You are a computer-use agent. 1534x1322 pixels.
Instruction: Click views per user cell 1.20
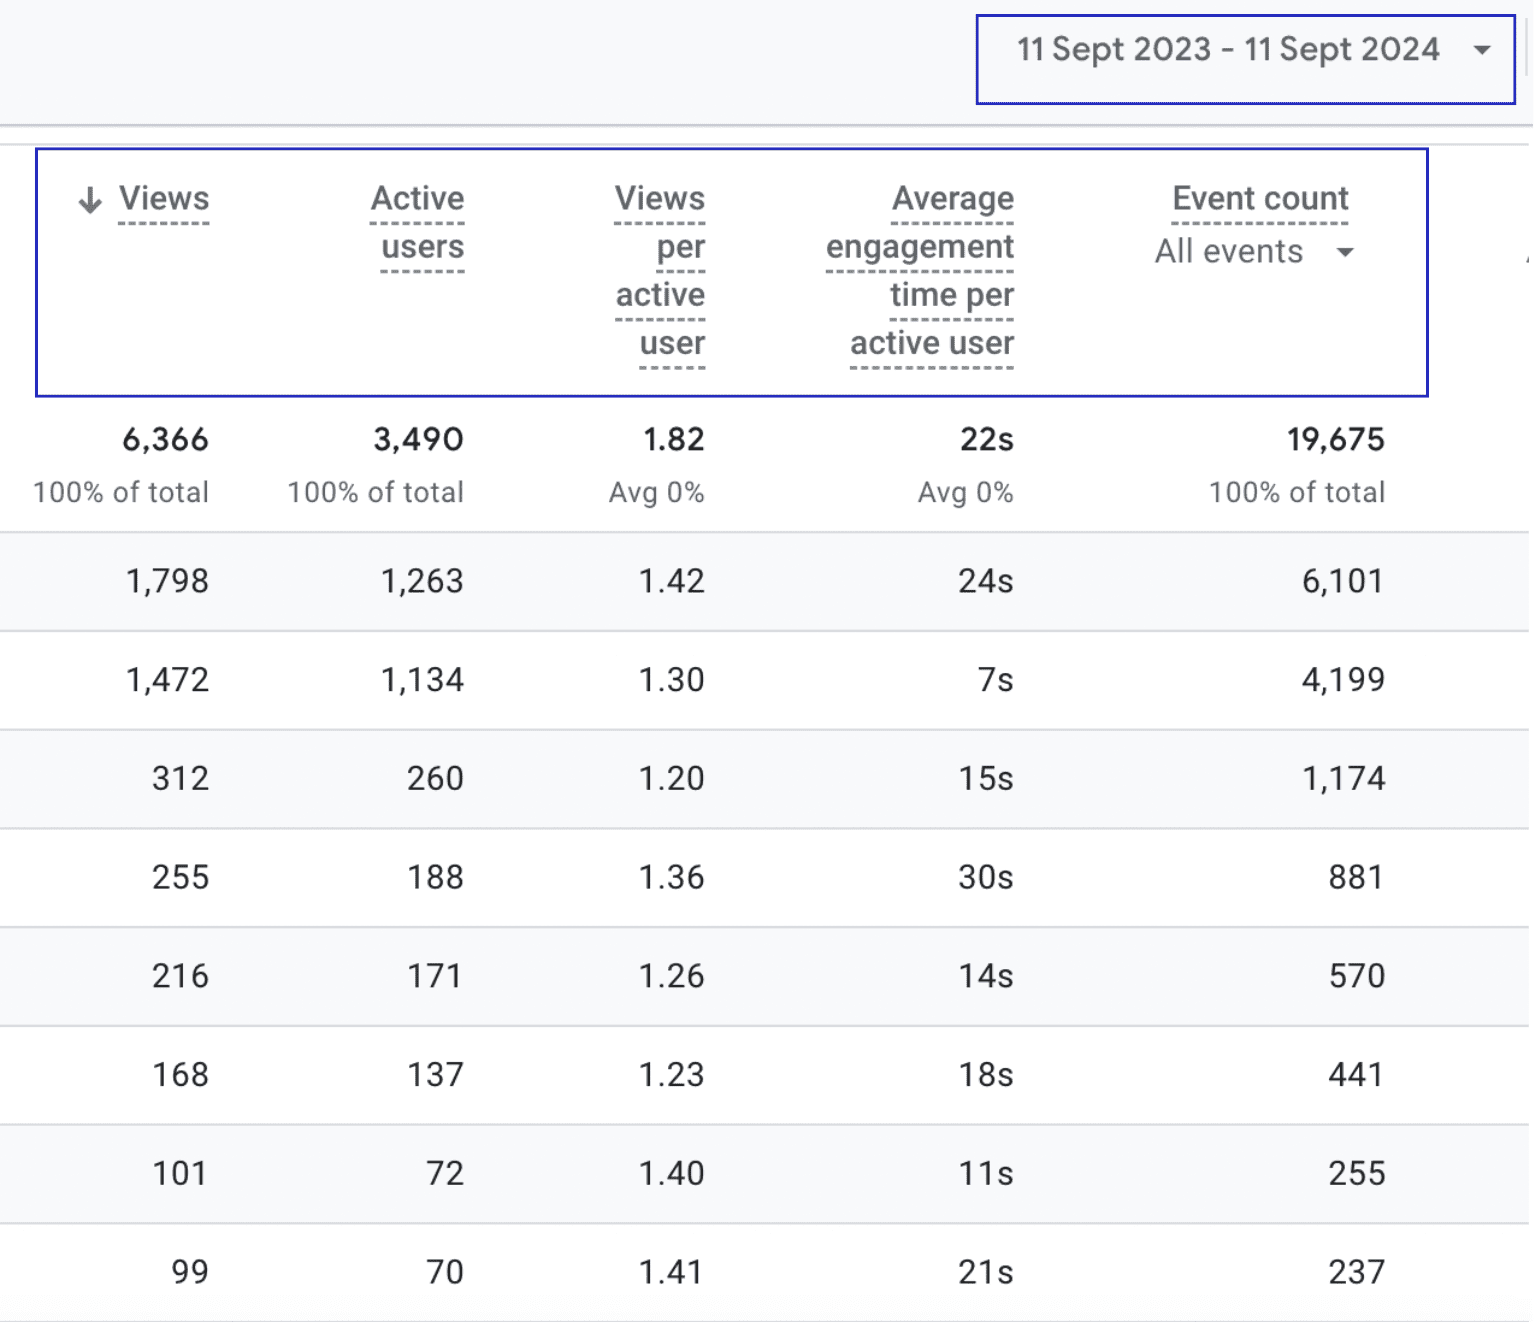click(x=672, y=778)
